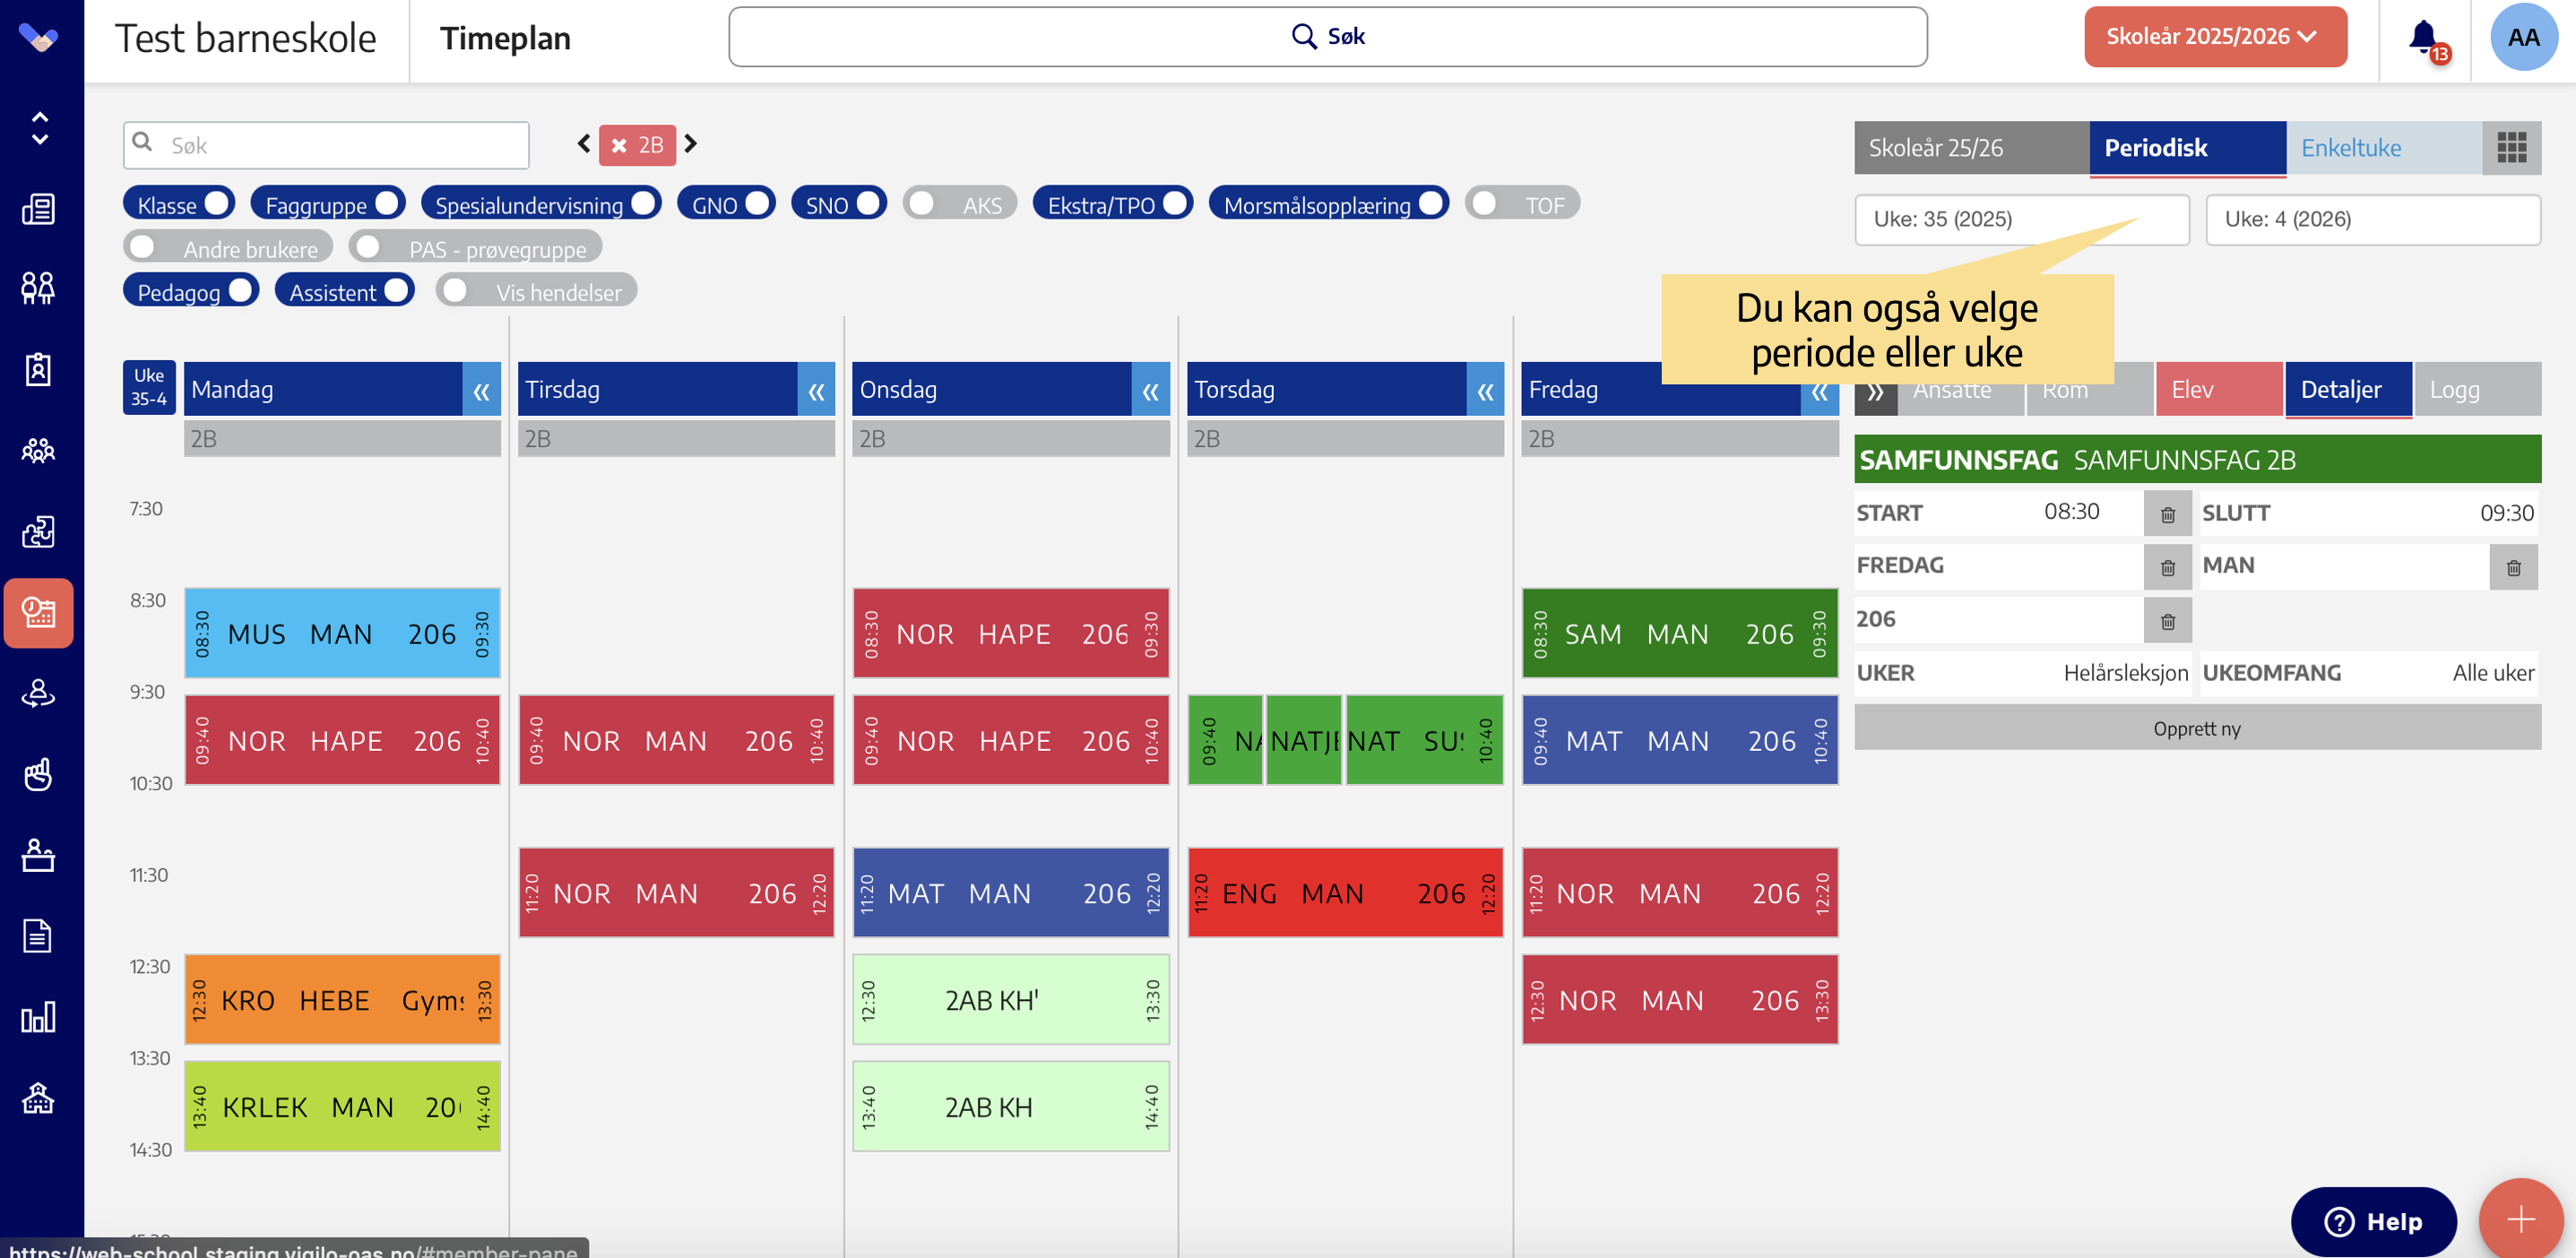
Task: Select Monday MUS MAN 206 lesson
Action: [x=342, y=633]
